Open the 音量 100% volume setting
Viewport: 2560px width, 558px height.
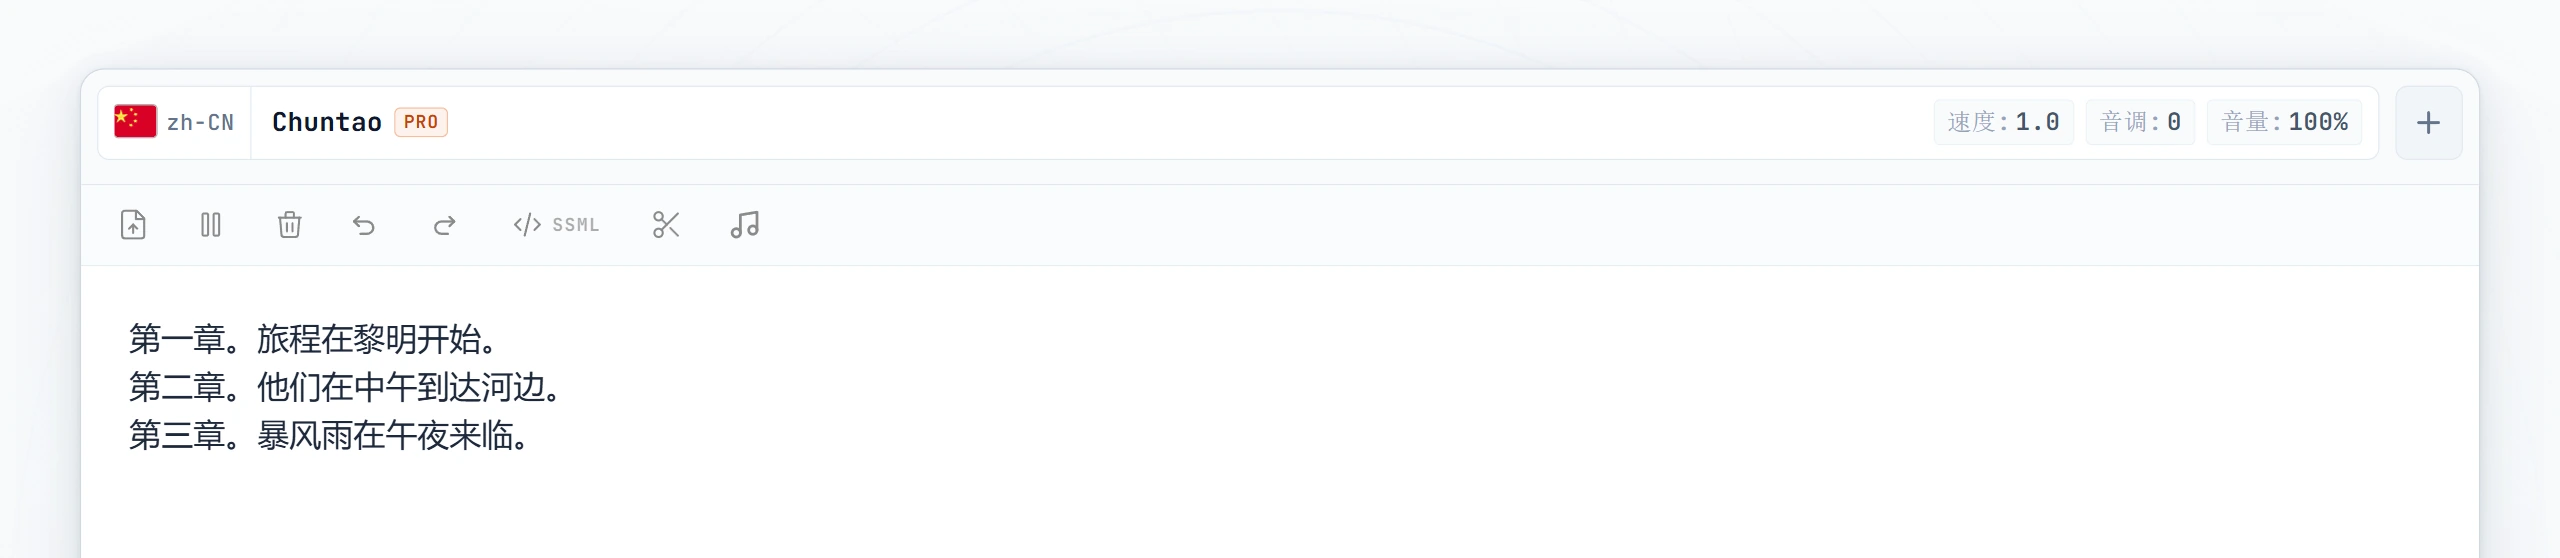click(2284, 122)
